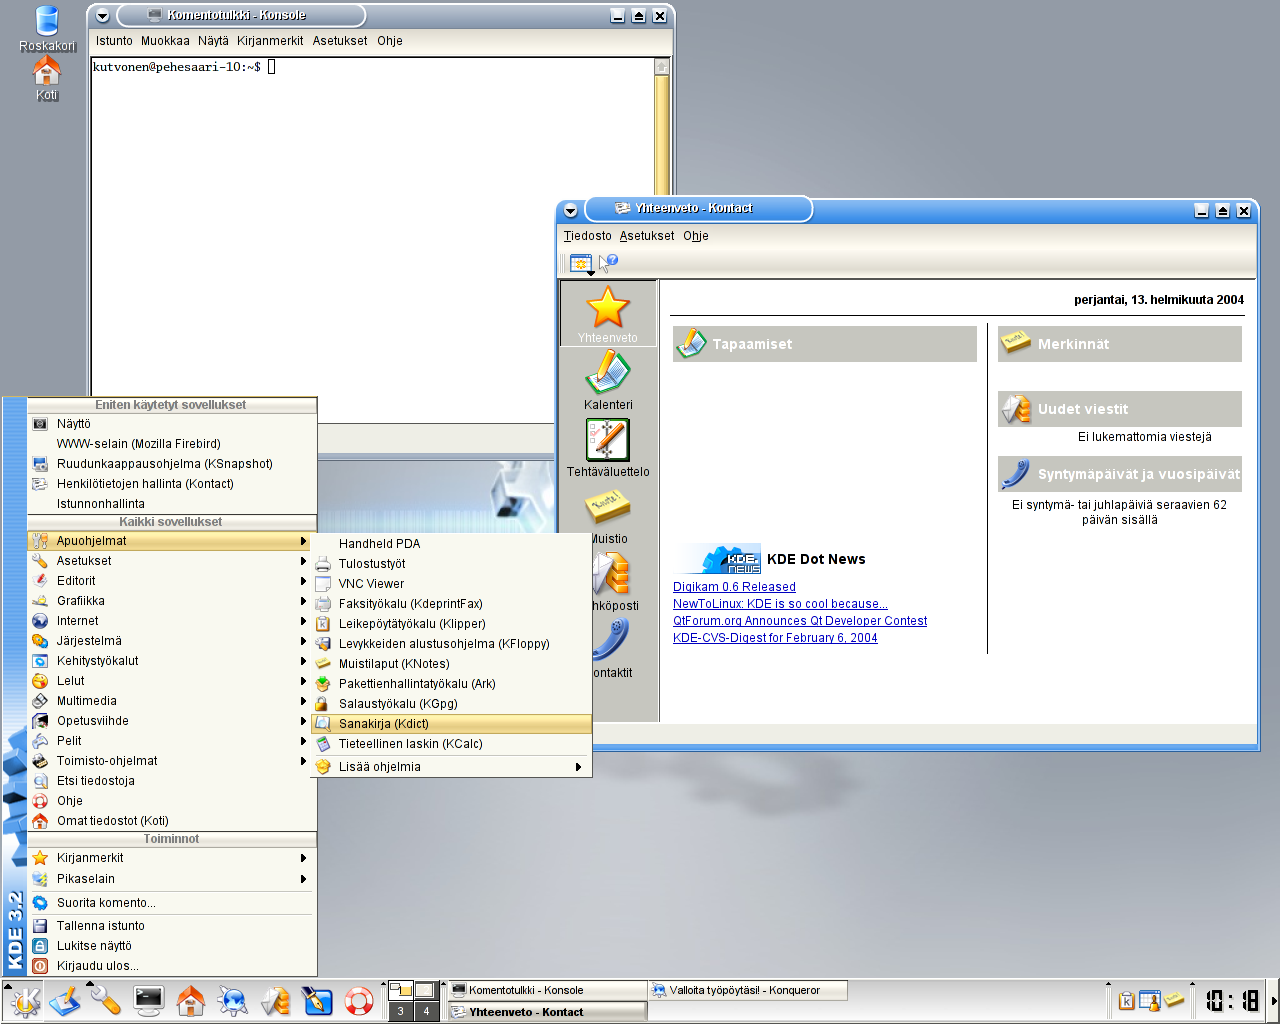Click the Koti home desktop icon

tap(47, 79)
